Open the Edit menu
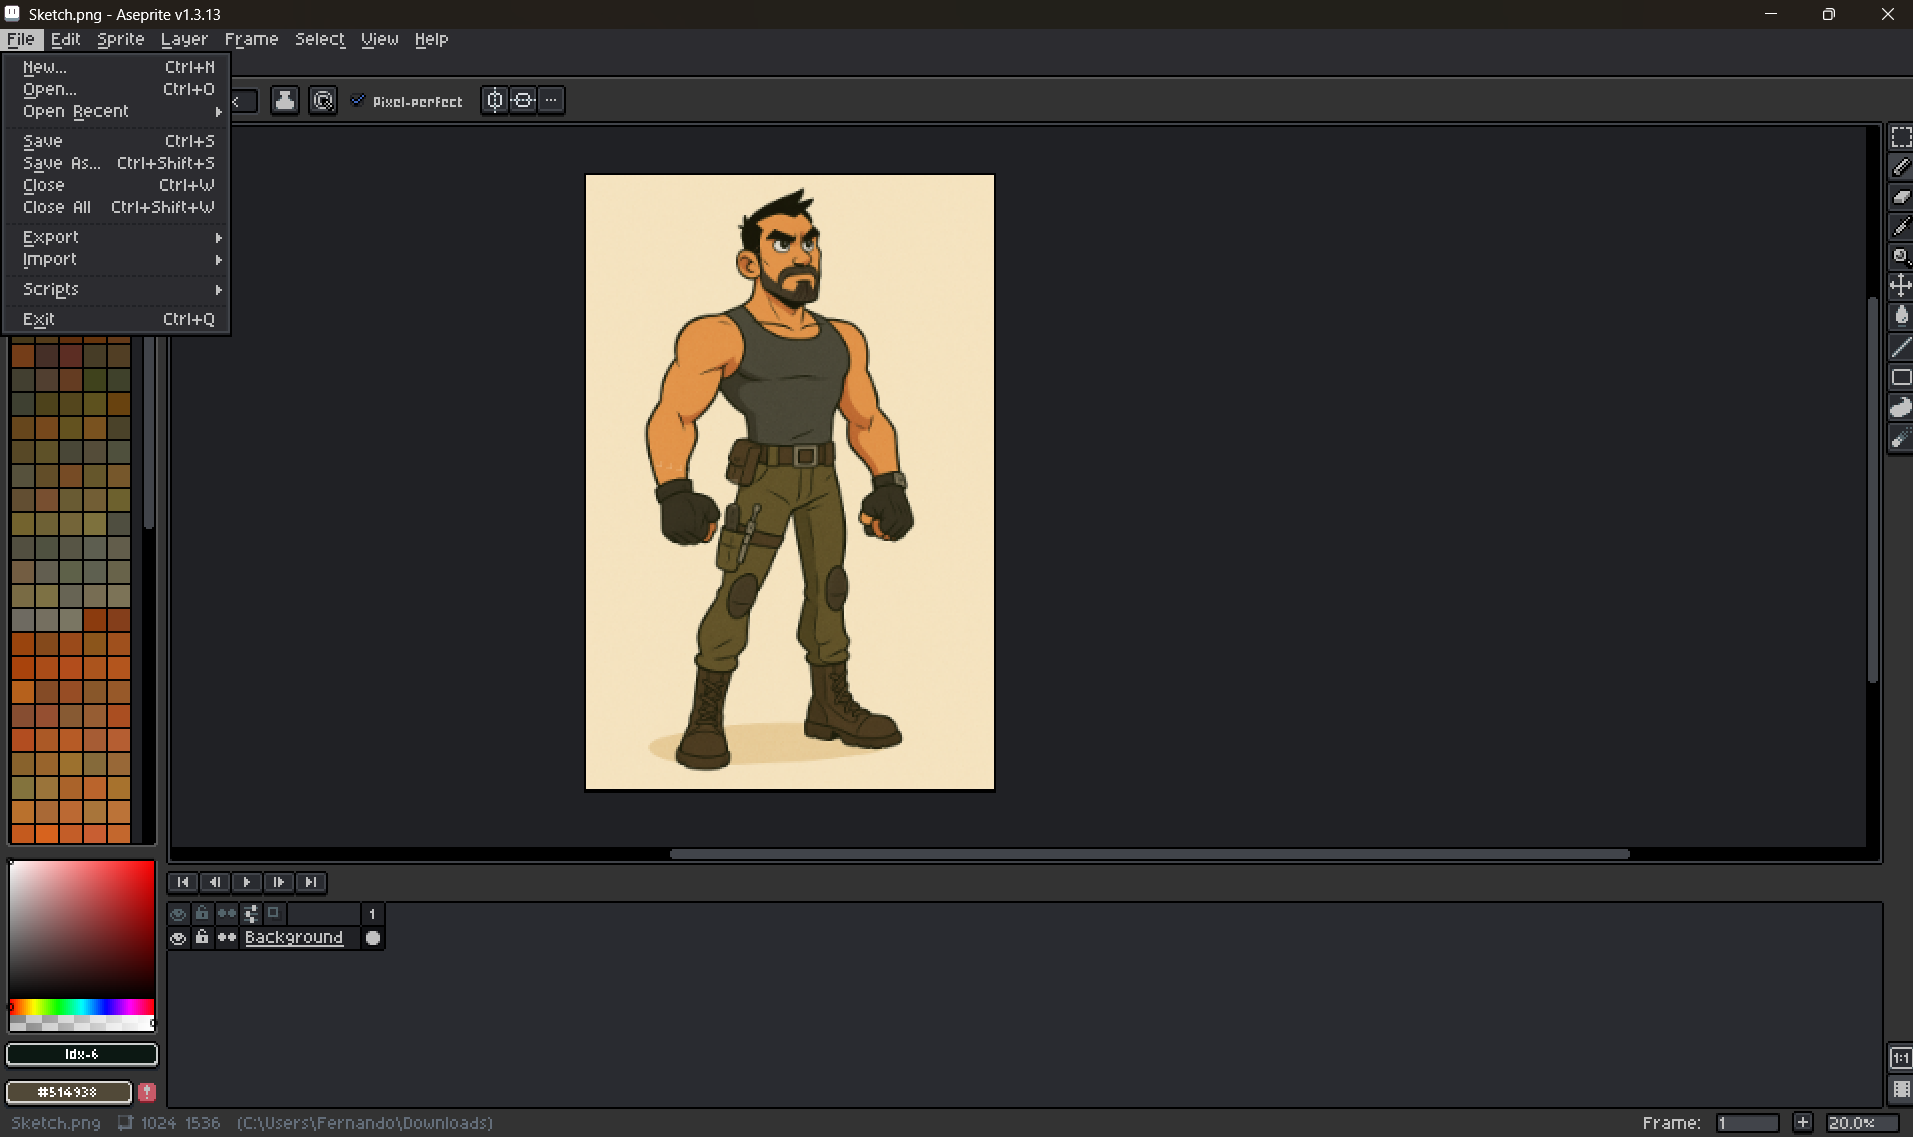The height and width of the screenshot is (1137, 1913). tap(66, 39)
